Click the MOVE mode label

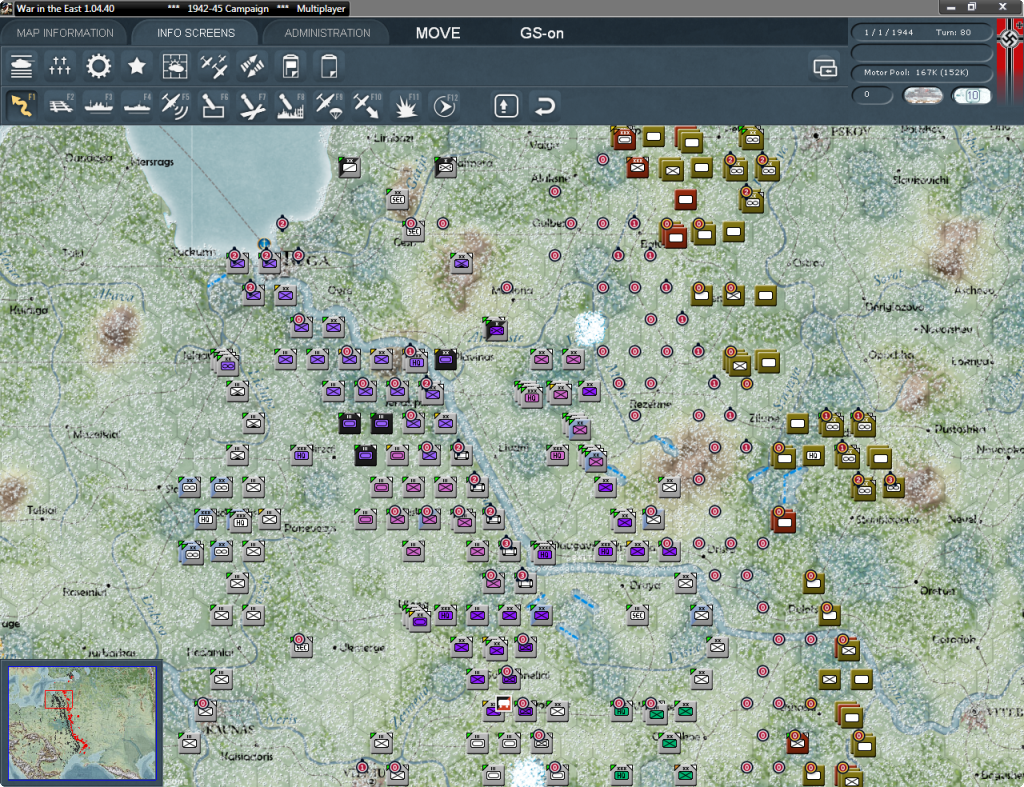click(438, 33)
